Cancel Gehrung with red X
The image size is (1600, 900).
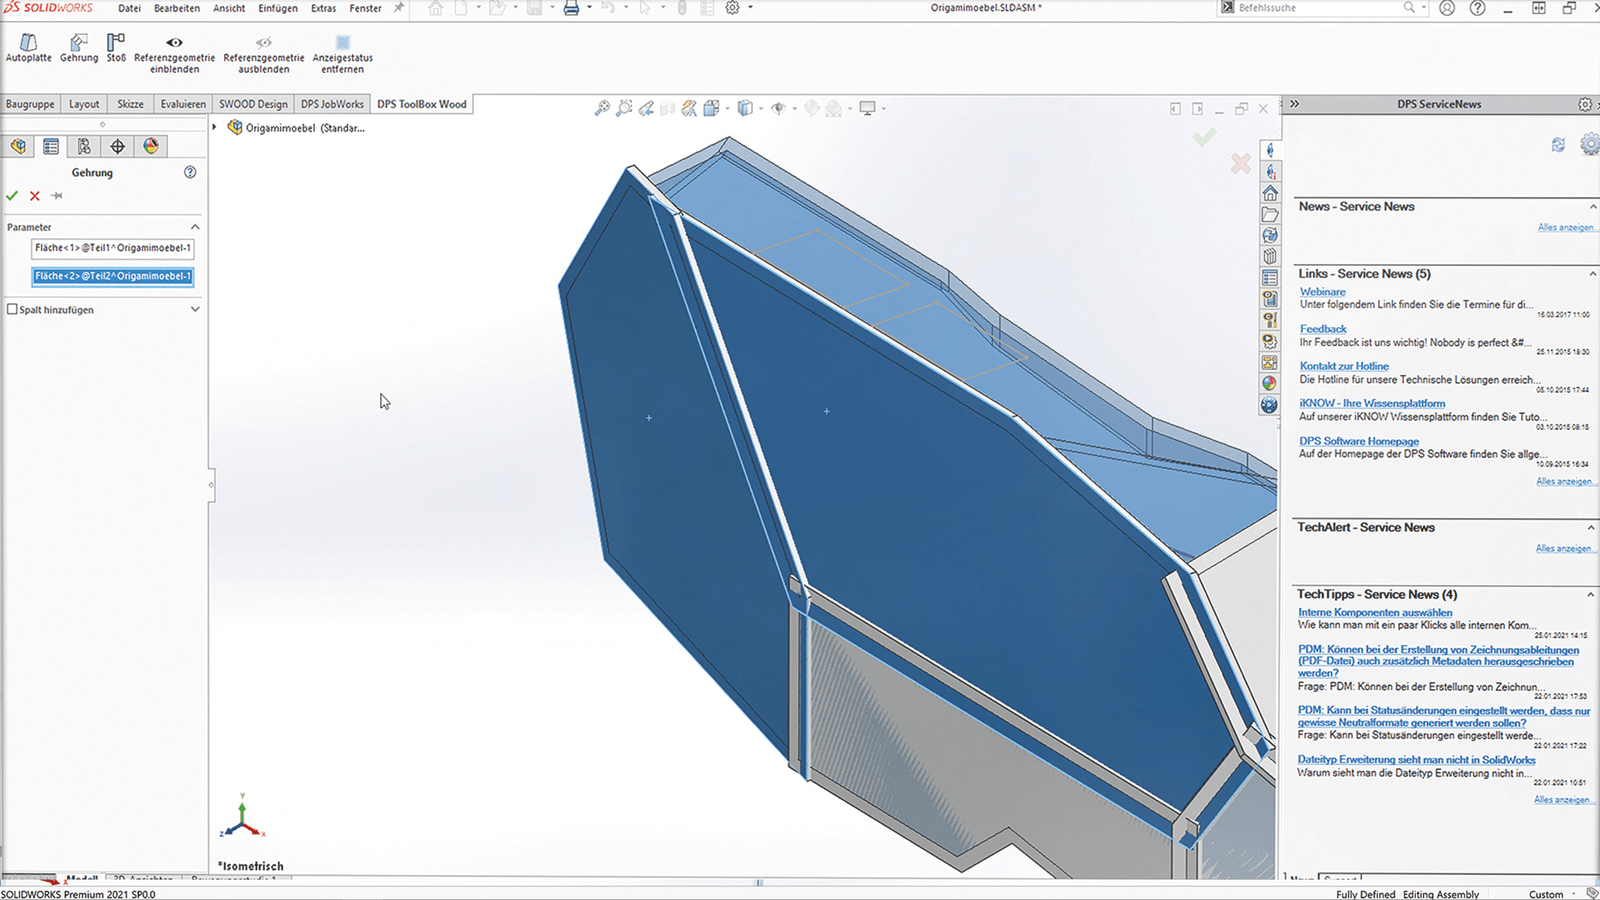tap(35, 196)
